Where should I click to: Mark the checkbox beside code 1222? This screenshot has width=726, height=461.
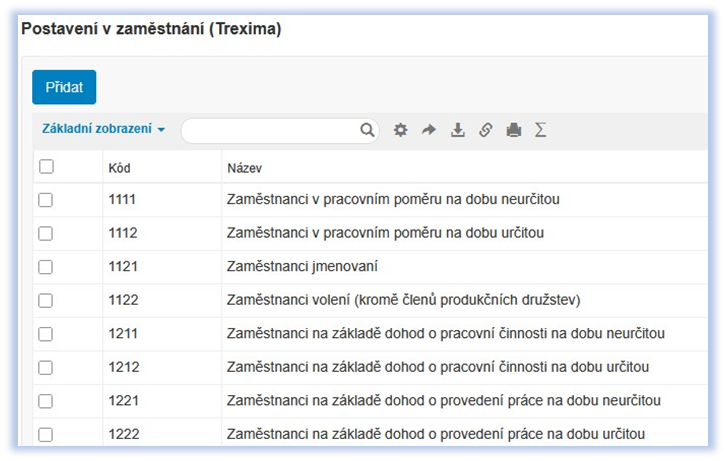click(x=45, y=434)
